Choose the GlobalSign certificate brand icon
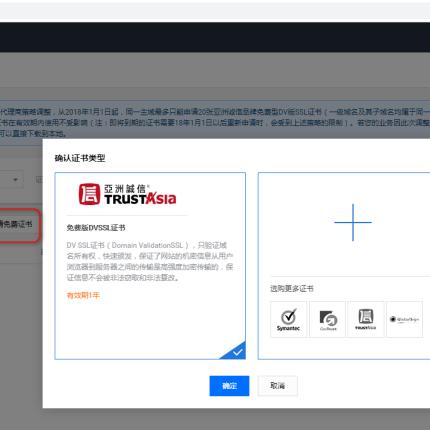This screenshot has height=430, width=430. (404, 319)
